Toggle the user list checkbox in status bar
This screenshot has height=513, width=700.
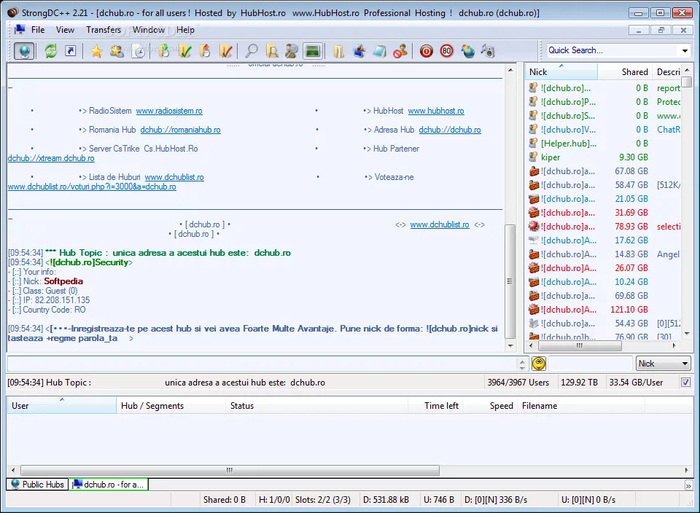pyautogui.click(x=685, y=382)
